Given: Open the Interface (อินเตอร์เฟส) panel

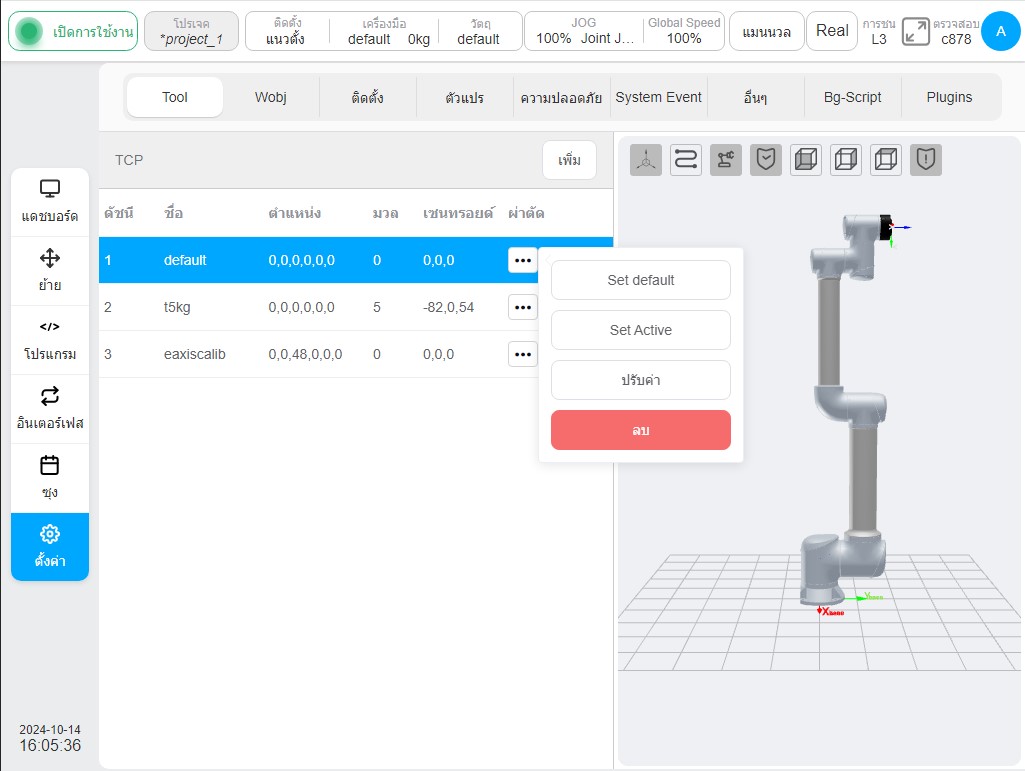Looking at the screenshot, I should (x=50, y=409).
